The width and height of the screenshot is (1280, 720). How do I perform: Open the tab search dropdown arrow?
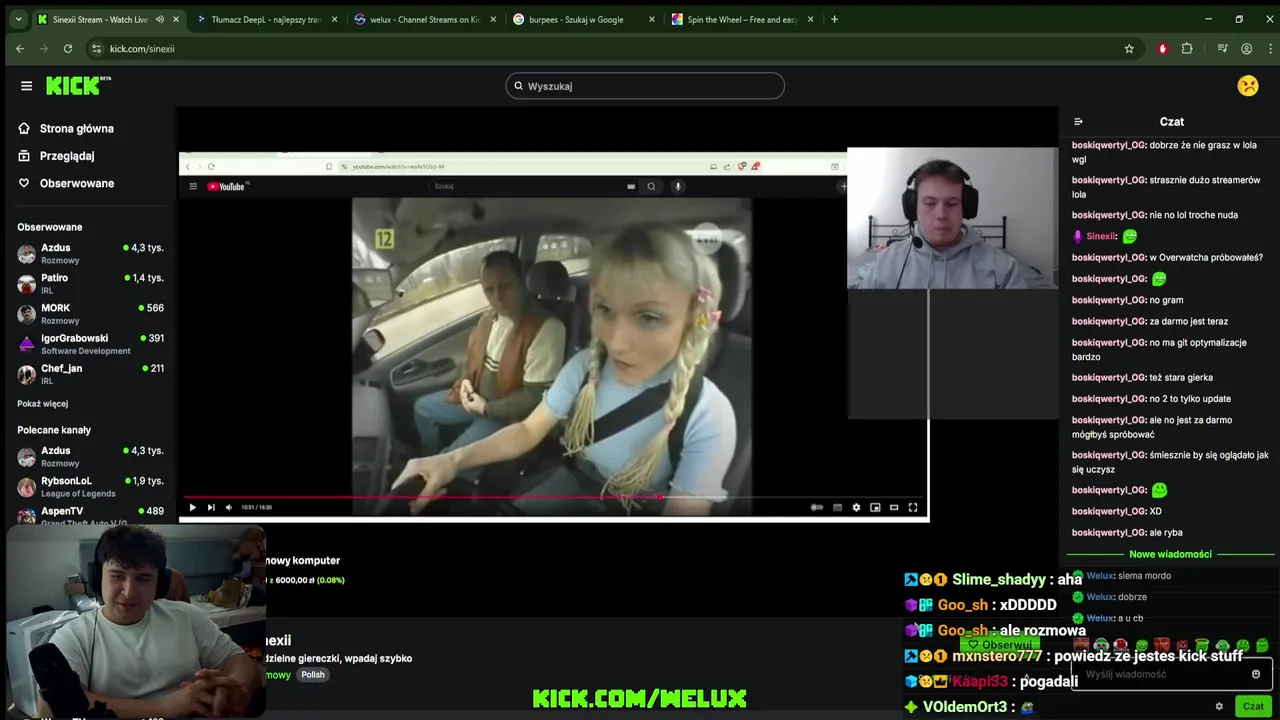click(x=17, y=19)
